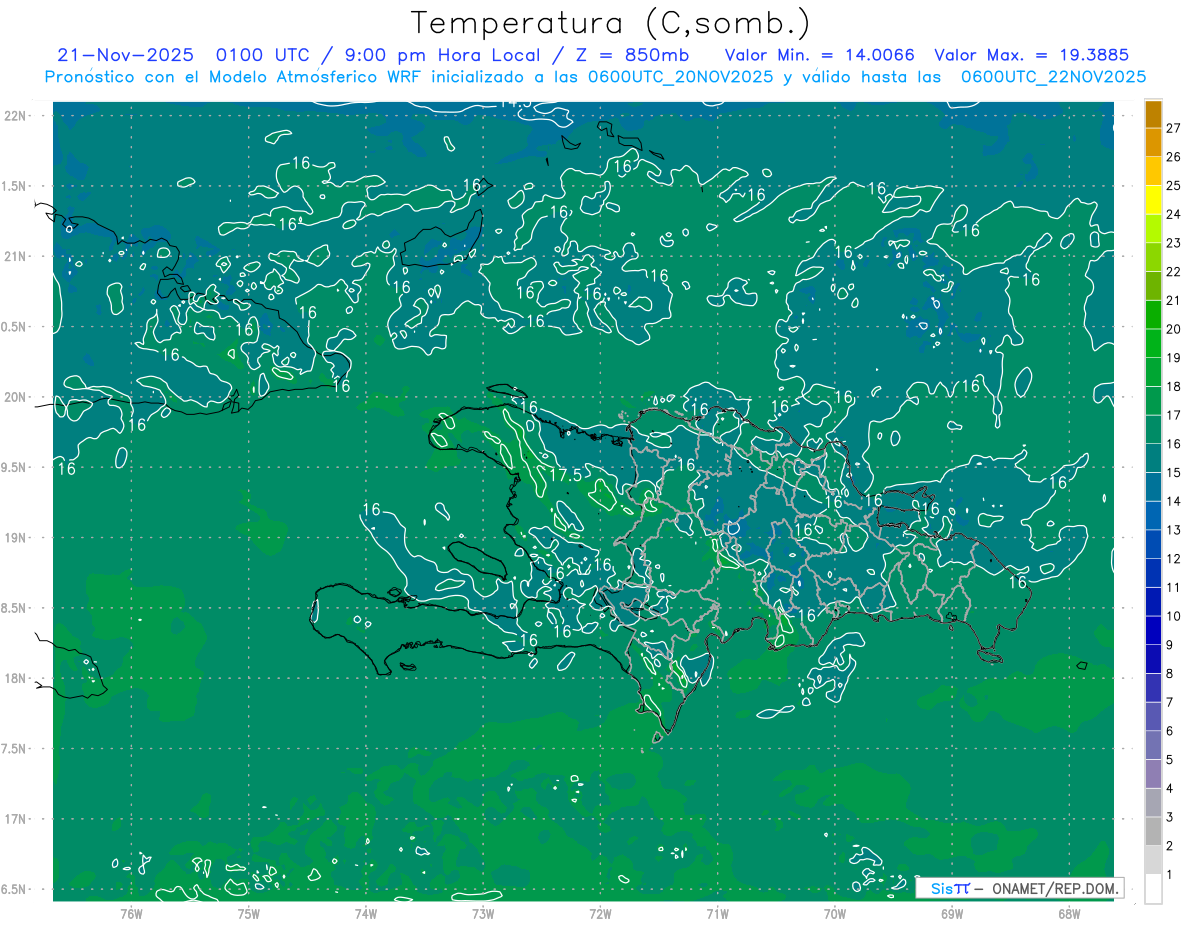Click 'Valor Max. = 19.3885' readout
This screenshot has height=927, width=1200.
[1031, 55]
